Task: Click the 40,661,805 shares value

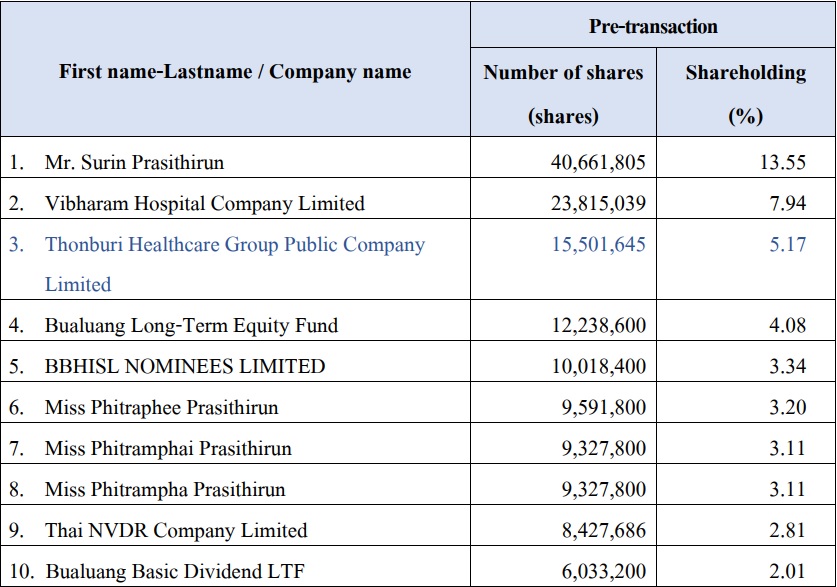Action: (598, 162)
